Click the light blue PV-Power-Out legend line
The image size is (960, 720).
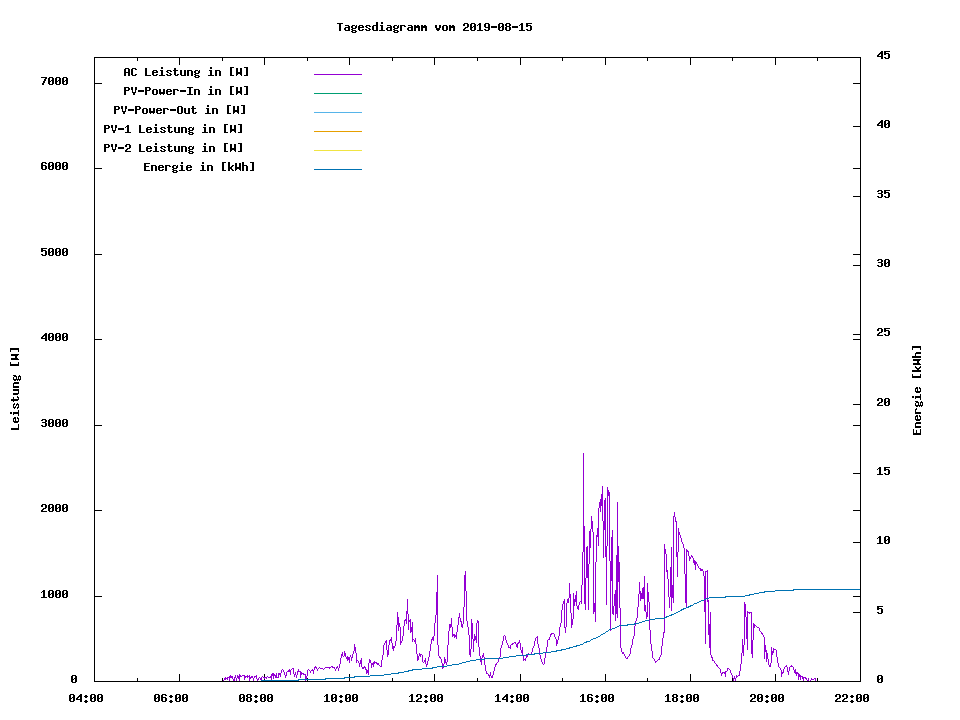pyautogui.click(x=337, y=112)
